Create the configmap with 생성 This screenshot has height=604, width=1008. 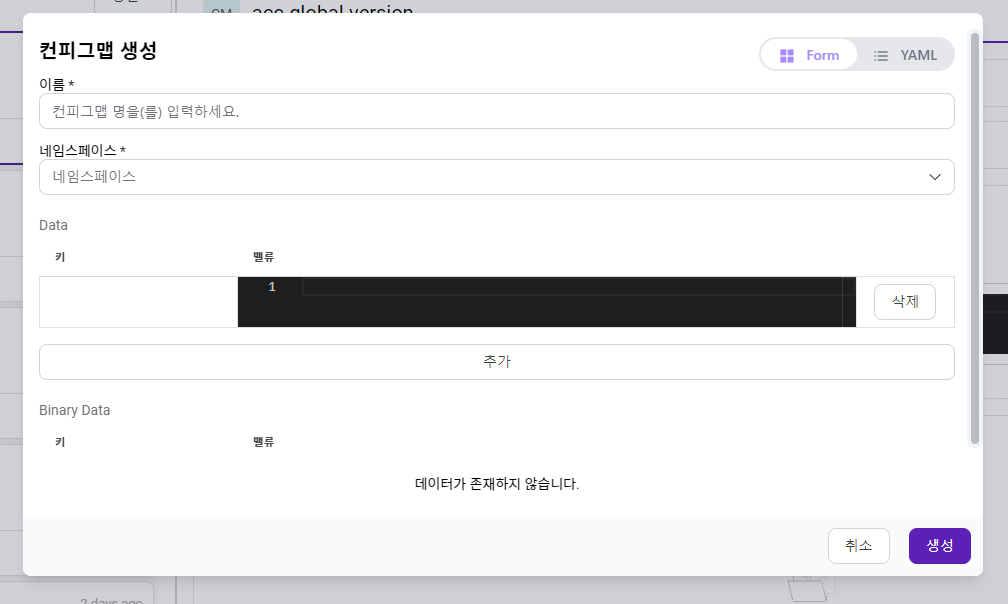(x=939, y=546)
